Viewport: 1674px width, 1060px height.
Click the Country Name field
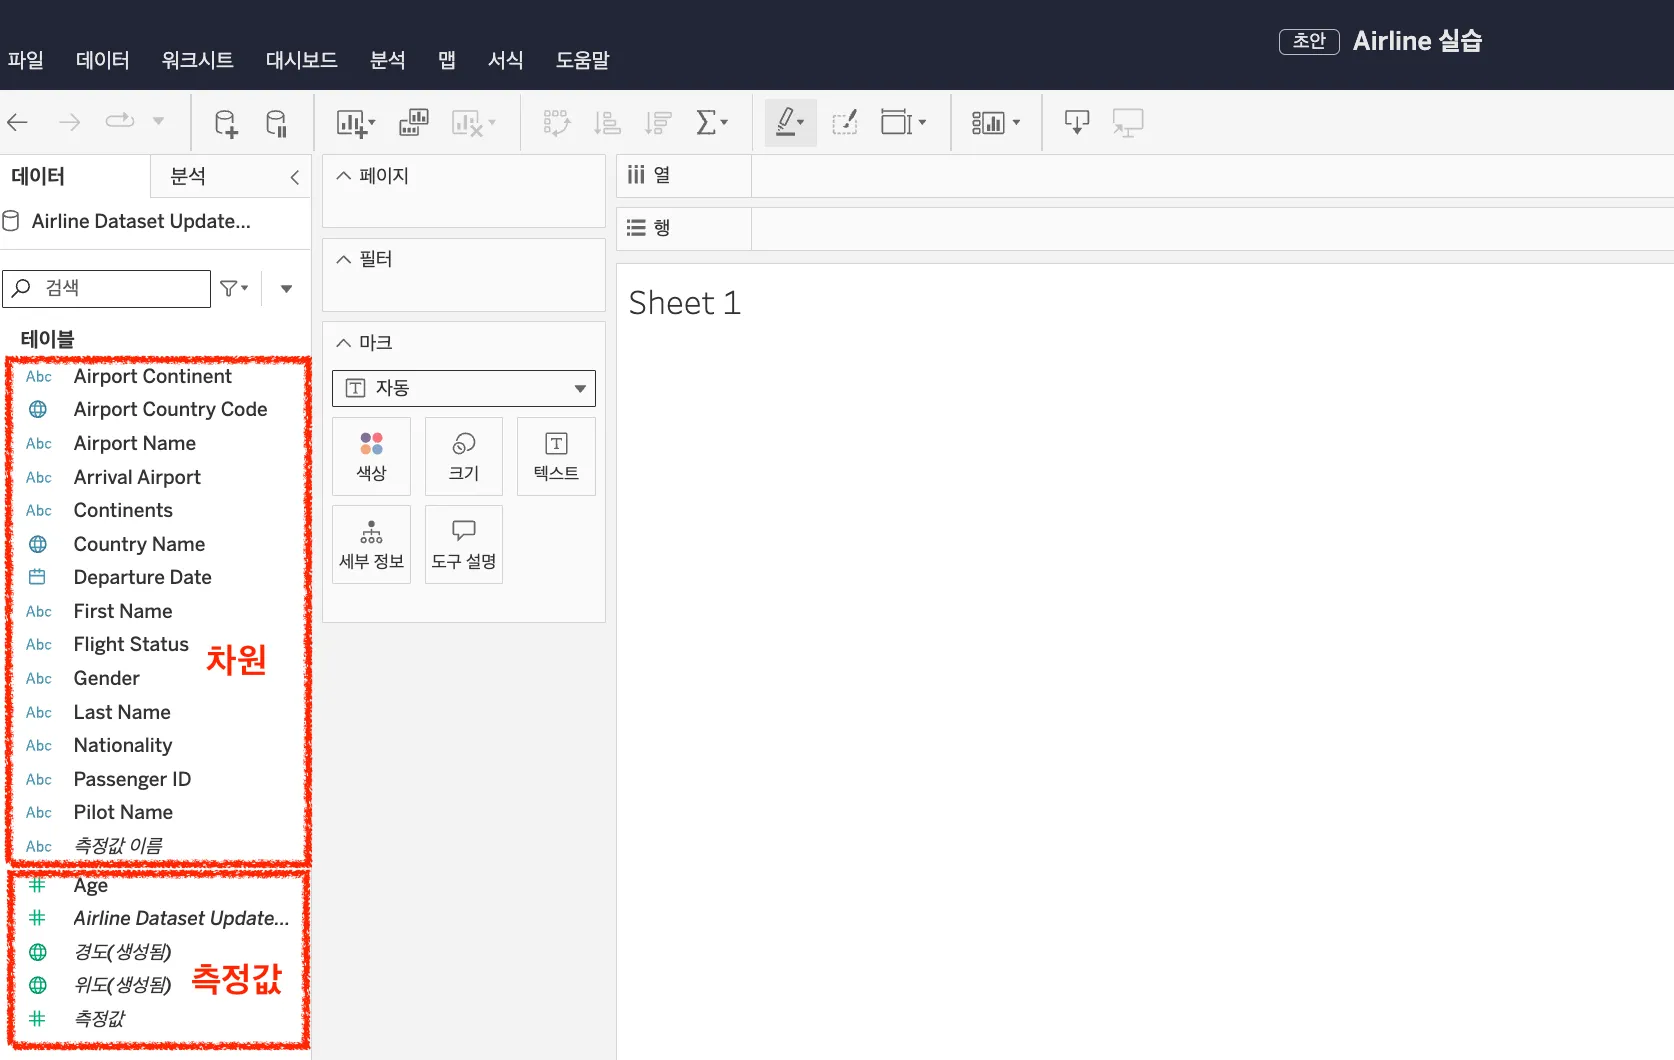[139, 544]
